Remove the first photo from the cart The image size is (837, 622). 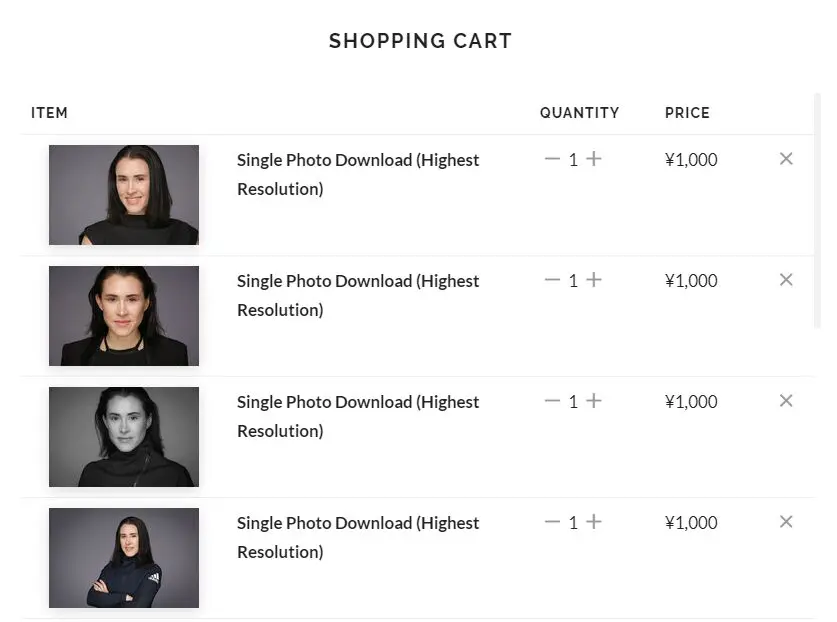point(786,158)
